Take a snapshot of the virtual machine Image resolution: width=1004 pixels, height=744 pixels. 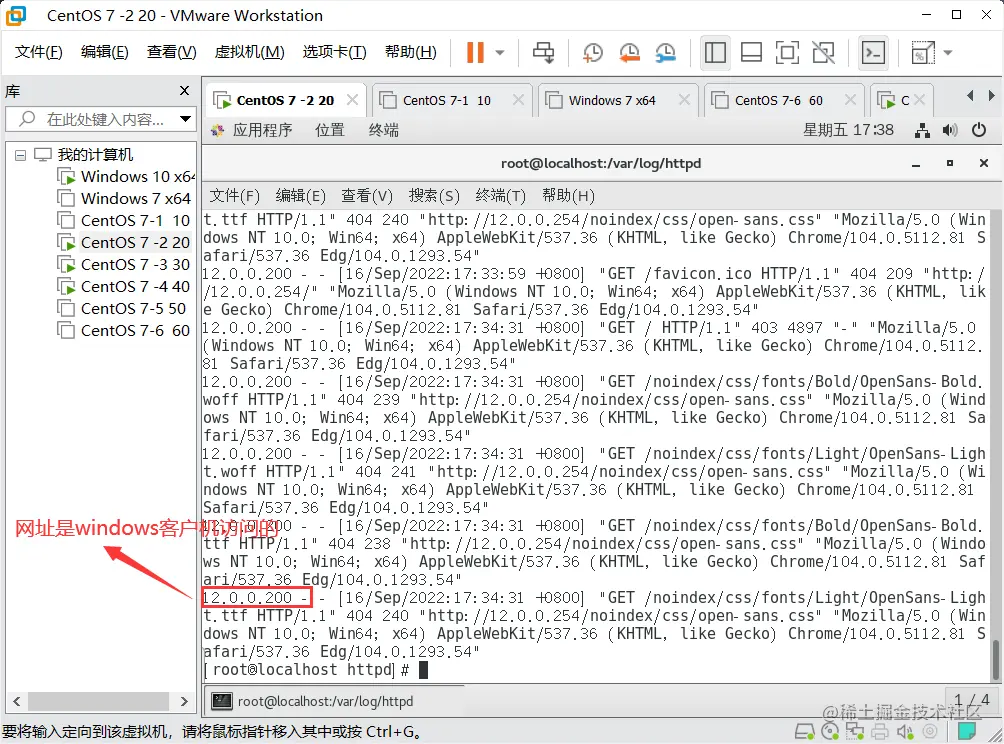click(x=592, y=52)
